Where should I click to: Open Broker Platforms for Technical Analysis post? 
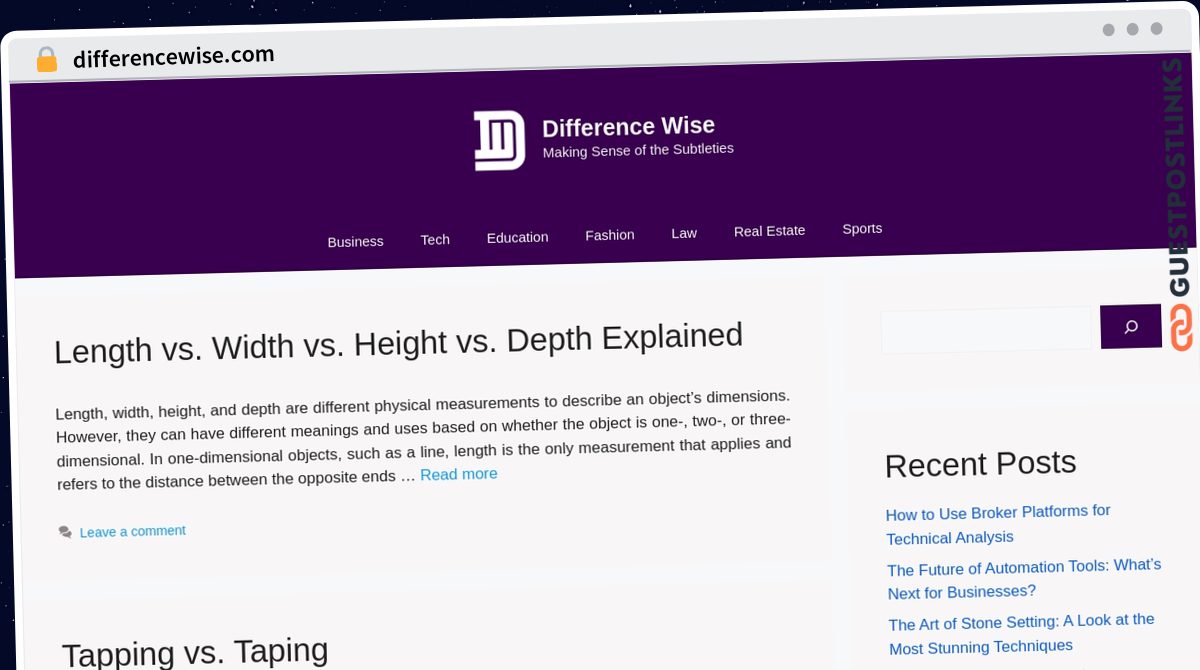pyautogui.click(x=997, y=524)
